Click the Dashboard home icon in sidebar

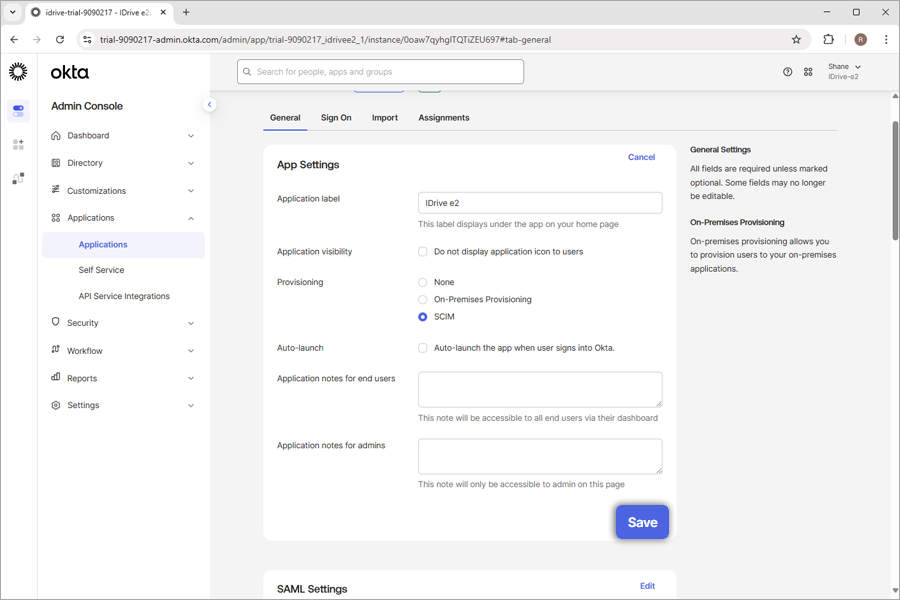pyautogui.click(x=56, y=136)
